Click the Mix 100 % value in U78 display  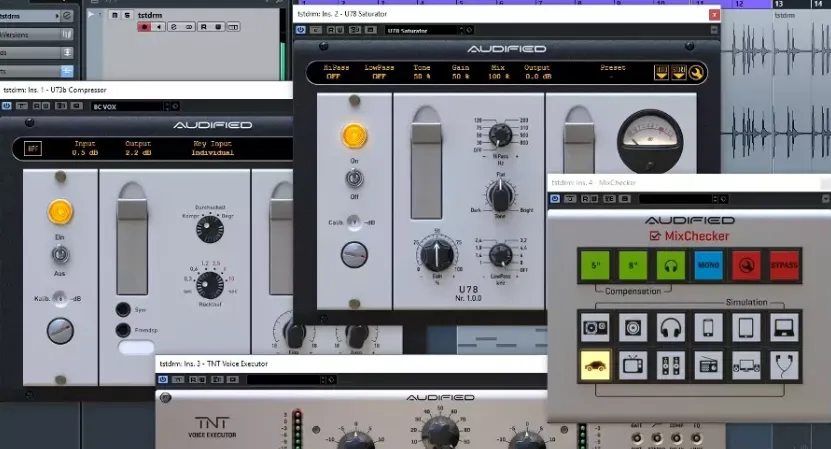[497, 76]
